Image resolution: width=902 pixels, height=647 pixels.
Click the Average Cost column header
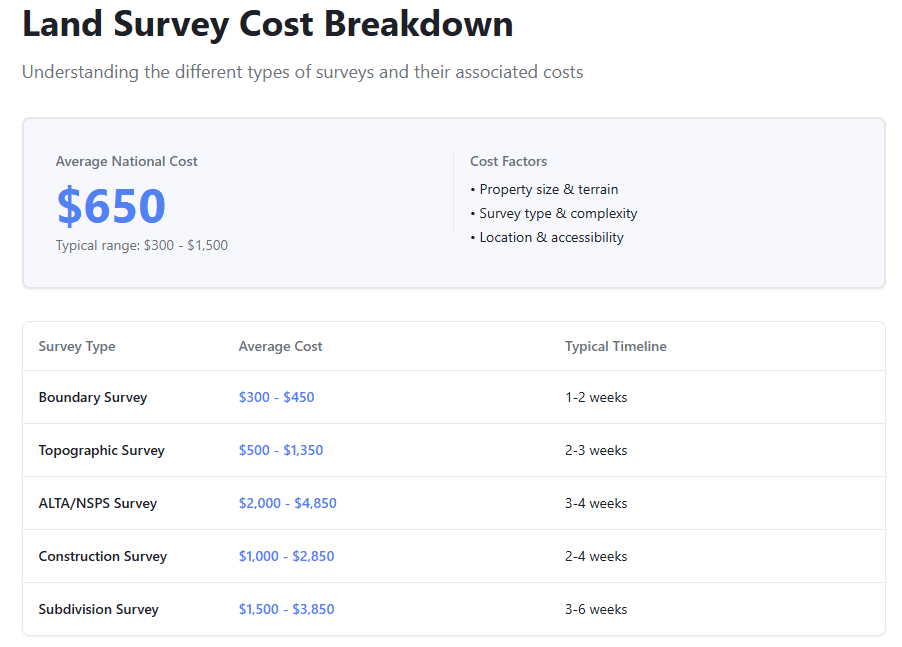click(x=280, y=346)
